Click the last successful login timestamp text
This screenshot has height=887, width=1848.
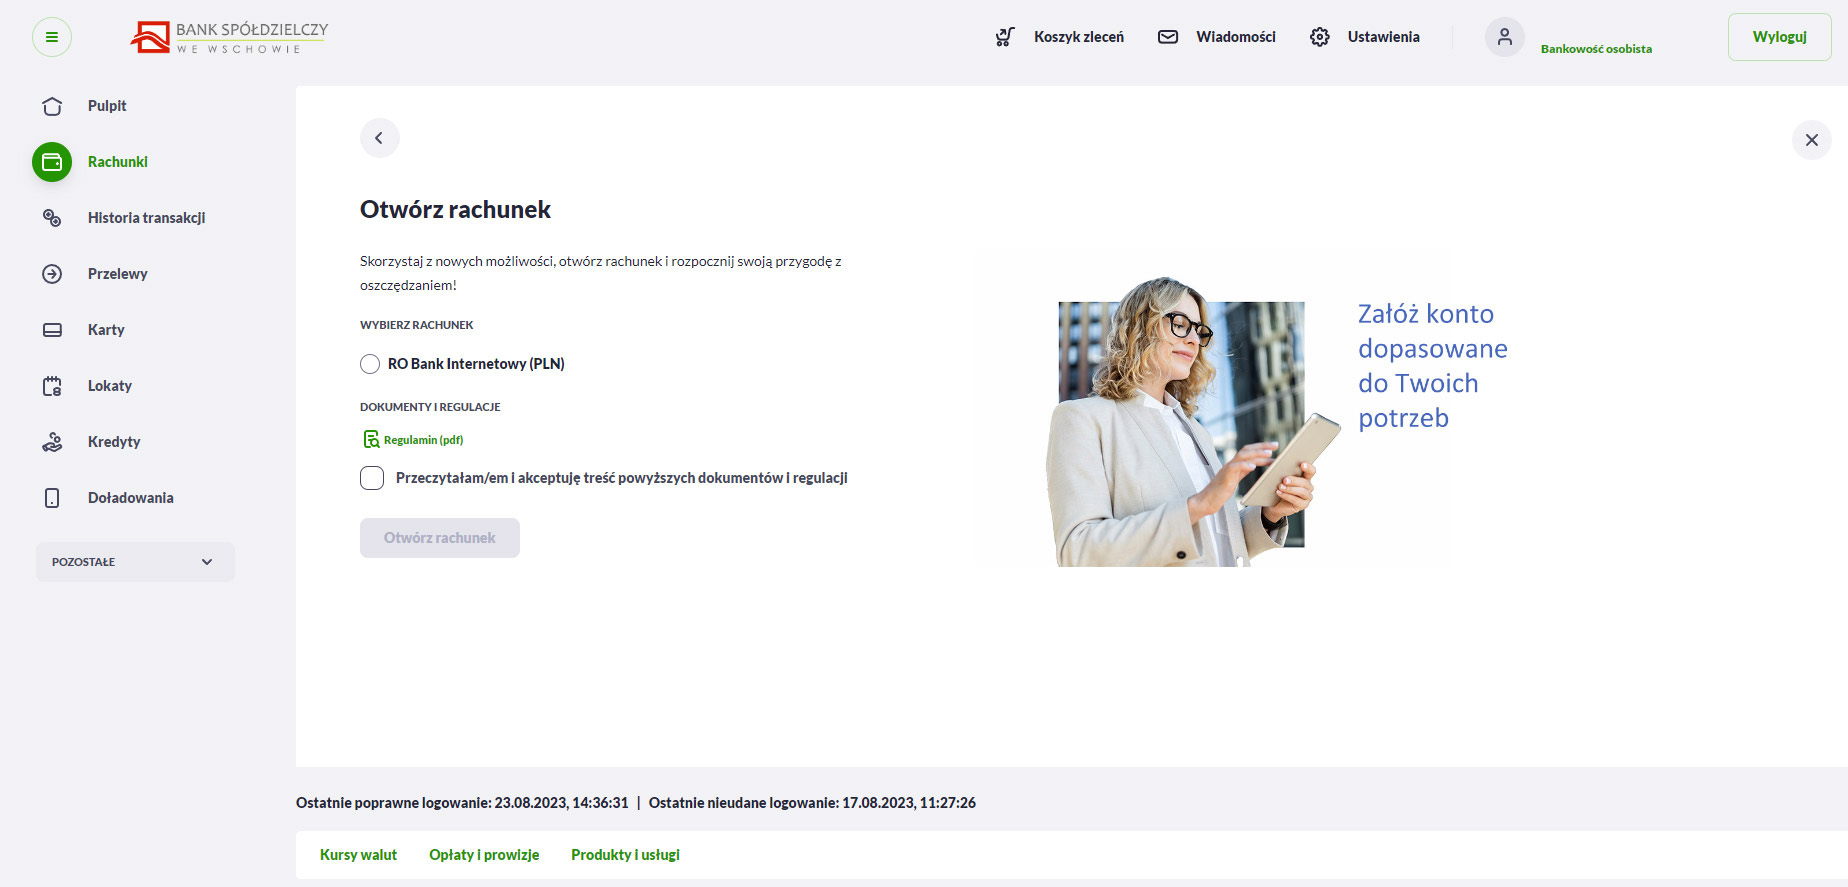pos(462,803)
